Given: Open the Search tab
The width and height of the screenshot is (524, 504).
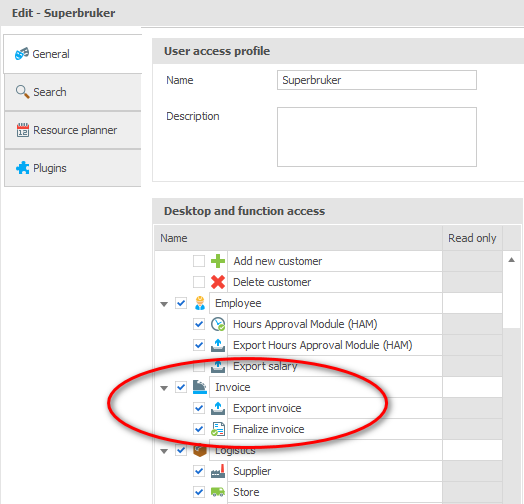Looking at the screenshot, I should [73, 92].
